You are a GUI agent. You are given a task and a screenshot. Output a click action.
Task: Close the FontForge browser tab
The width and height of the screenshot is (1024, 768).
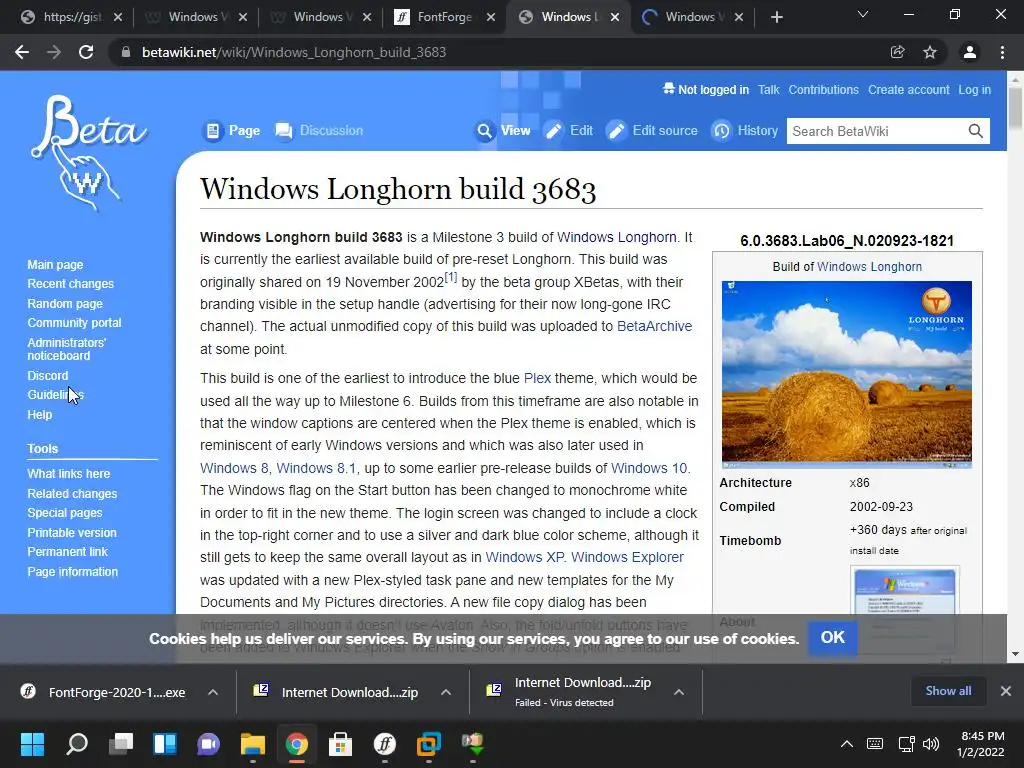pos(491,17)
